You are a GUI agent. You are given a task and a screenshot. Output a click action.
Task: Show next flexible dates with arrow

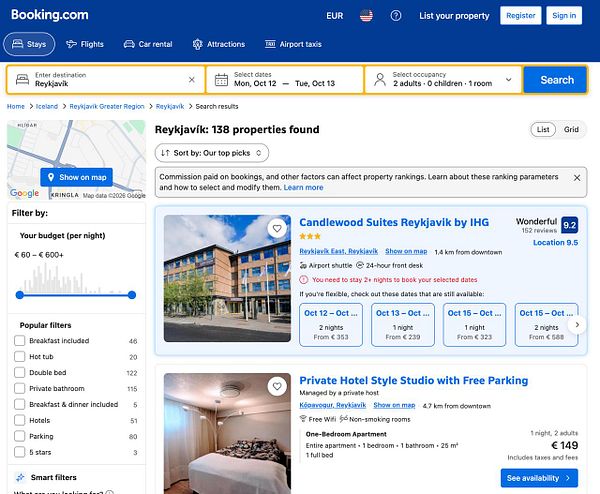[577, 325]
